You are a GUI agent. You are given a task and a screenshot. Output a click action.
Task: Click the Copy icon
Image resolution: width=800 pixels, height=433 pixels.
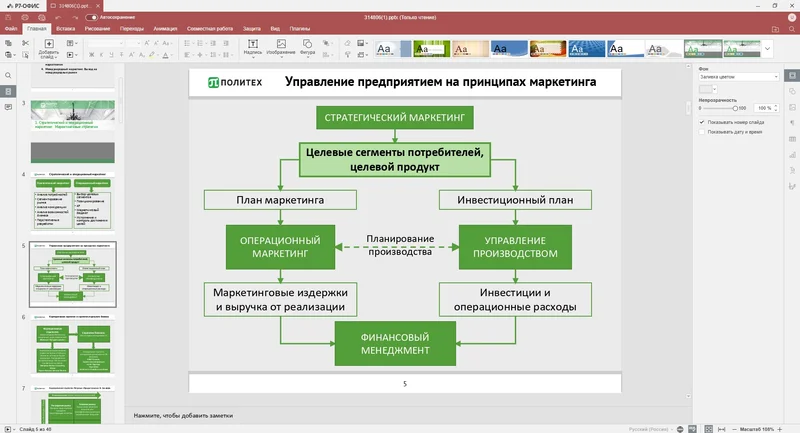tap(8, 43)
